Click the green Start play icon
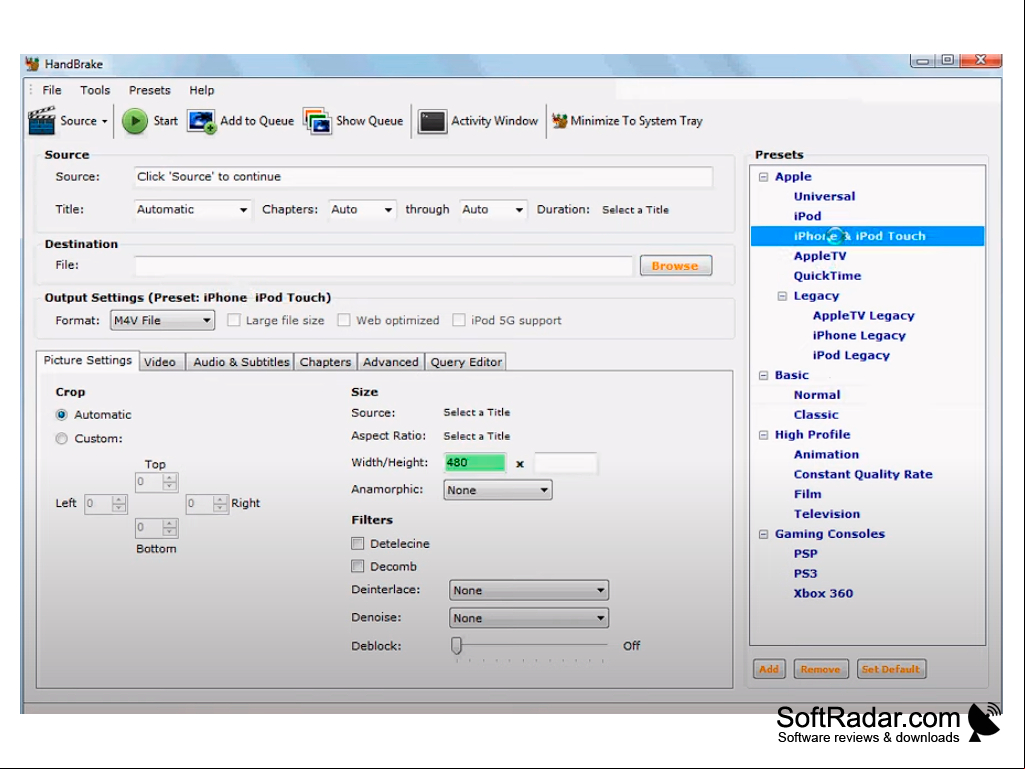1025x769 pixels. click(135, 121)
